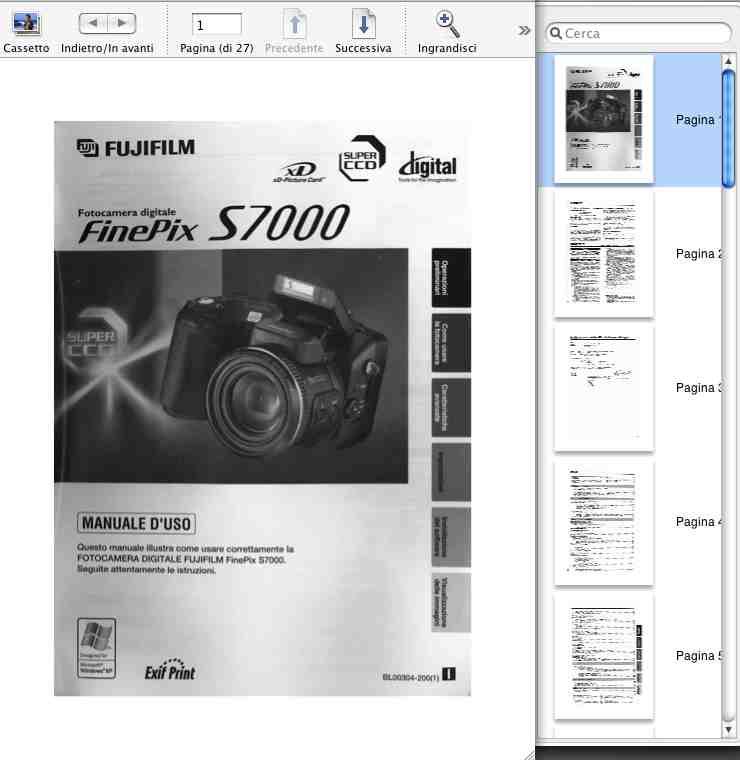Open the Pagina 2 thumbnail
The image size is (740, 760).
[x=604, y=253]
